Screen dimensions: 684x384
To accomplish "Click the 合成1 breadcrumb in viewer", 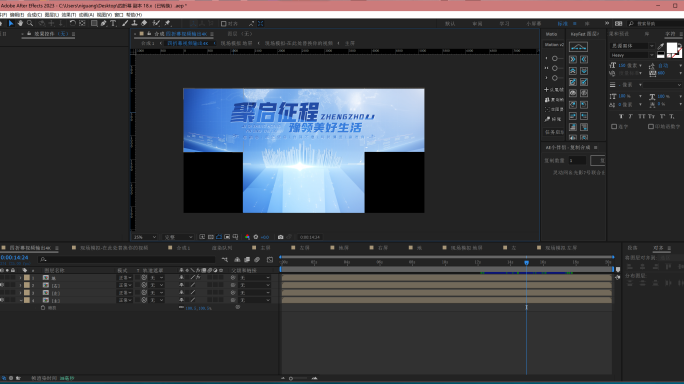I will [x=147, y=43].
